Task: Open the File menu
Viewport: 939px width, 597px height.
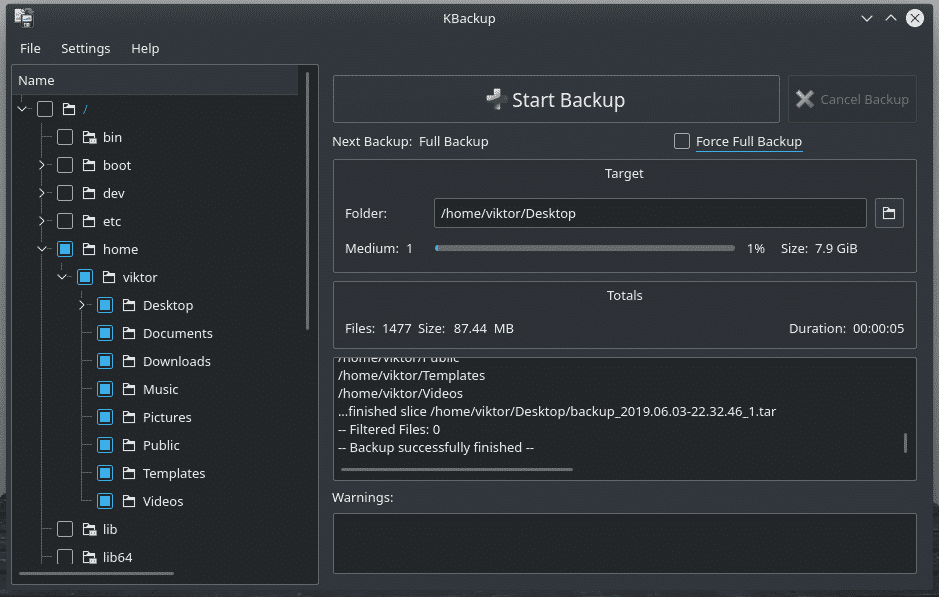Action: [30, 49]
